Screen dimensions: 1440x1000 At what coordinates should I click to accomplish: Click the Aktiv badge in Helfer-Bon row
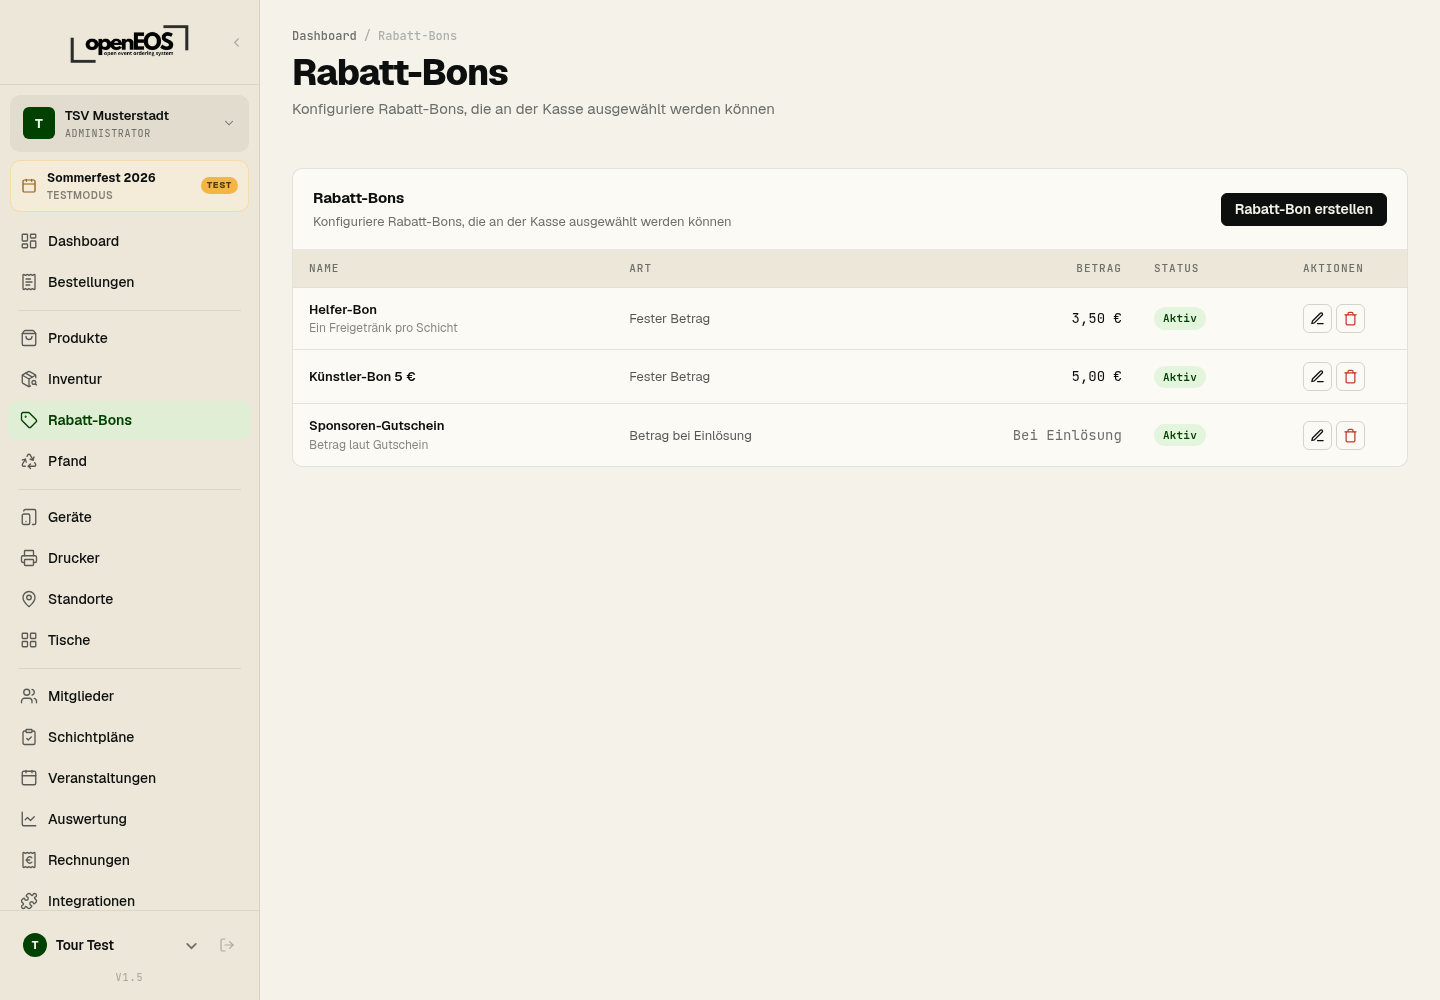point(1180,318)
